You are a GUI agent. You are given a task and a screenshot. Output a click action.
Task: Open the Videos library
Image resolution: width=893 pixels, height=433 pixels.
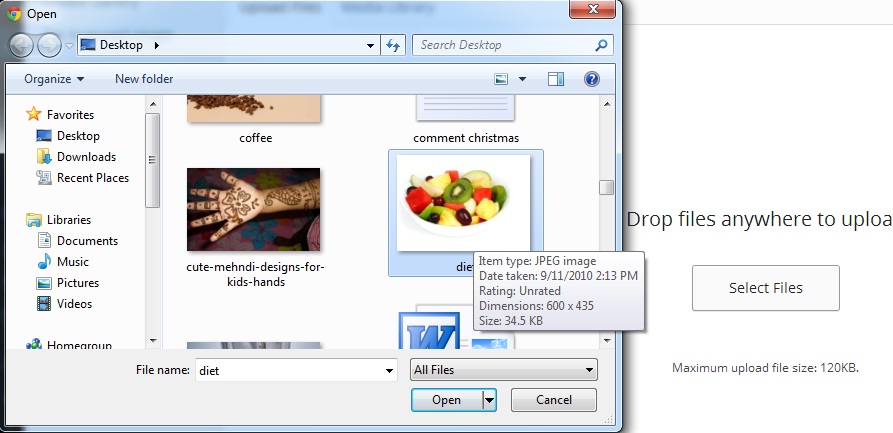pyautogui.click(x=74, y=304)
